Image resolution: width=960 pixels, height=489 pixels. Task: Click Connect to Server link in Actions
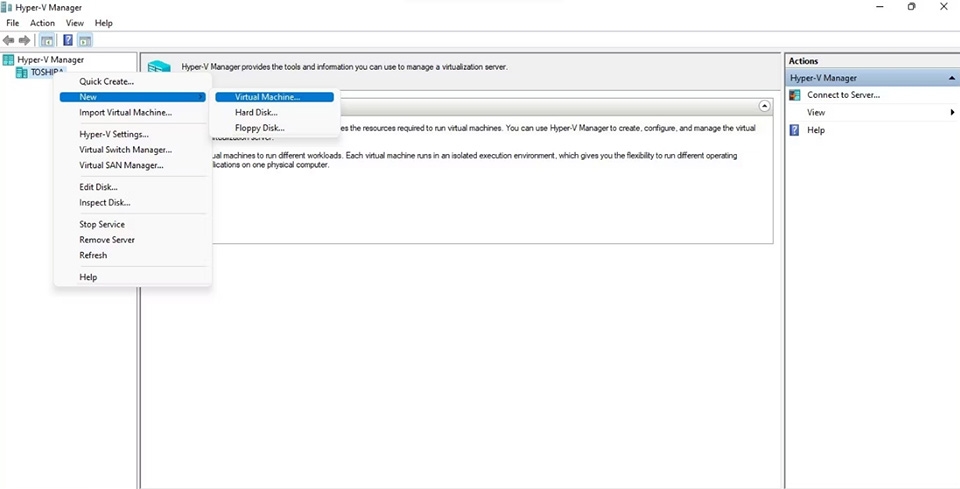[843, 95]
